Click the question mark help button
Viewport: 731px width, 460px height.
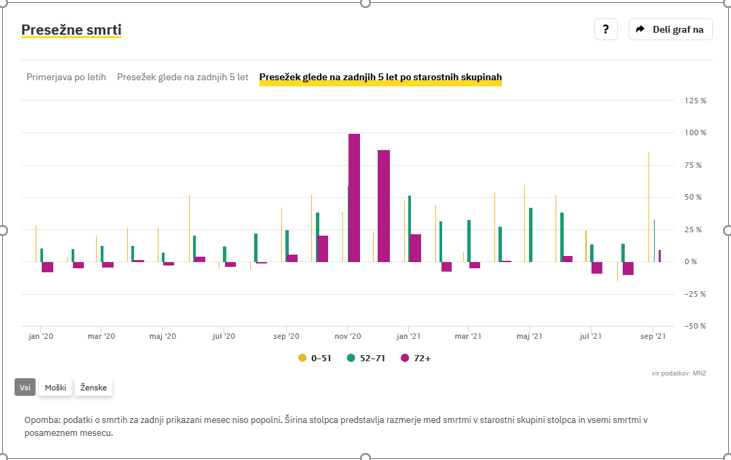pyautogui.click(x=605, y=30)
